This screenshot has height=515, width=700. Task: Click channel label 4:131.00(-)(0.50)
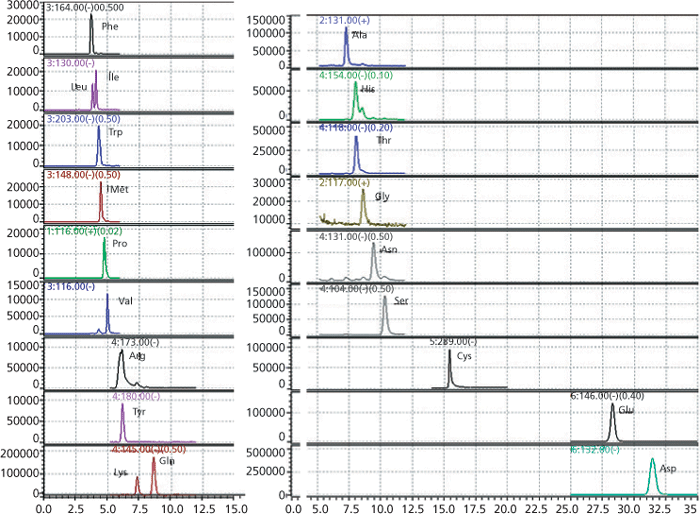pyautogui.click(x=356, y=237)
